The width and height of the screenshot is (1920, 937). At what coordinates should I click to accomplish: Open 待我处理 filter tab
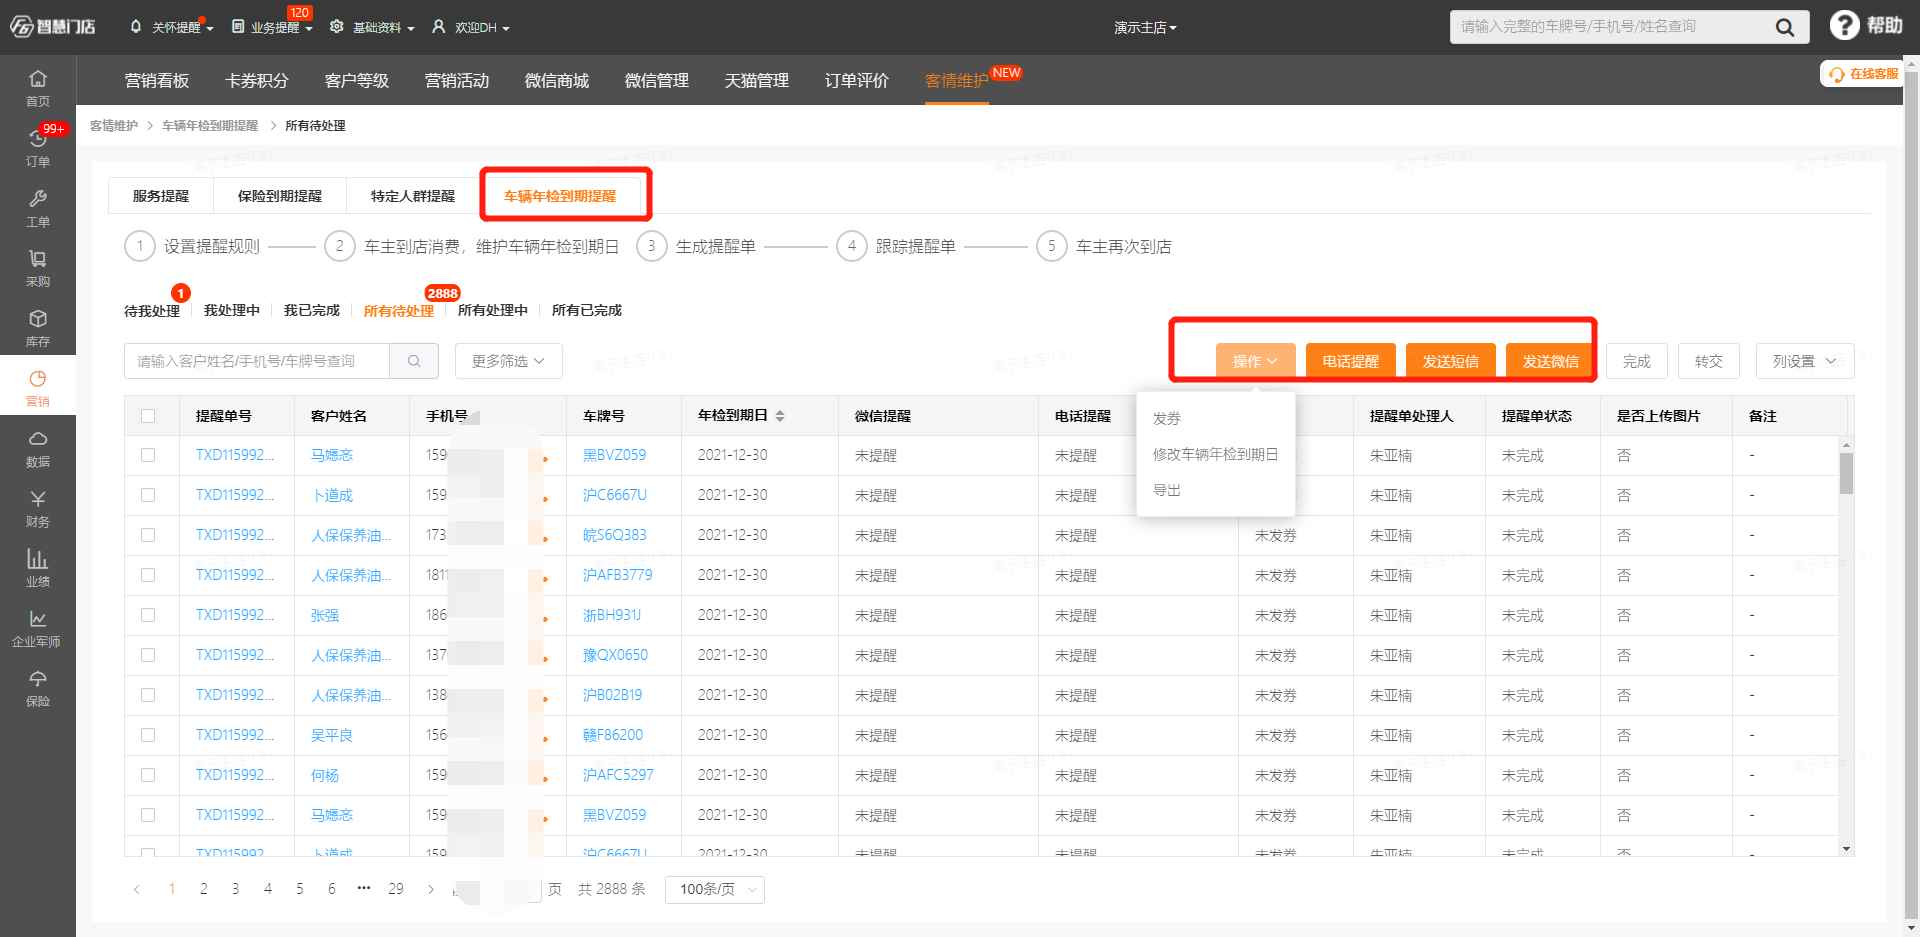pos(152,311)
